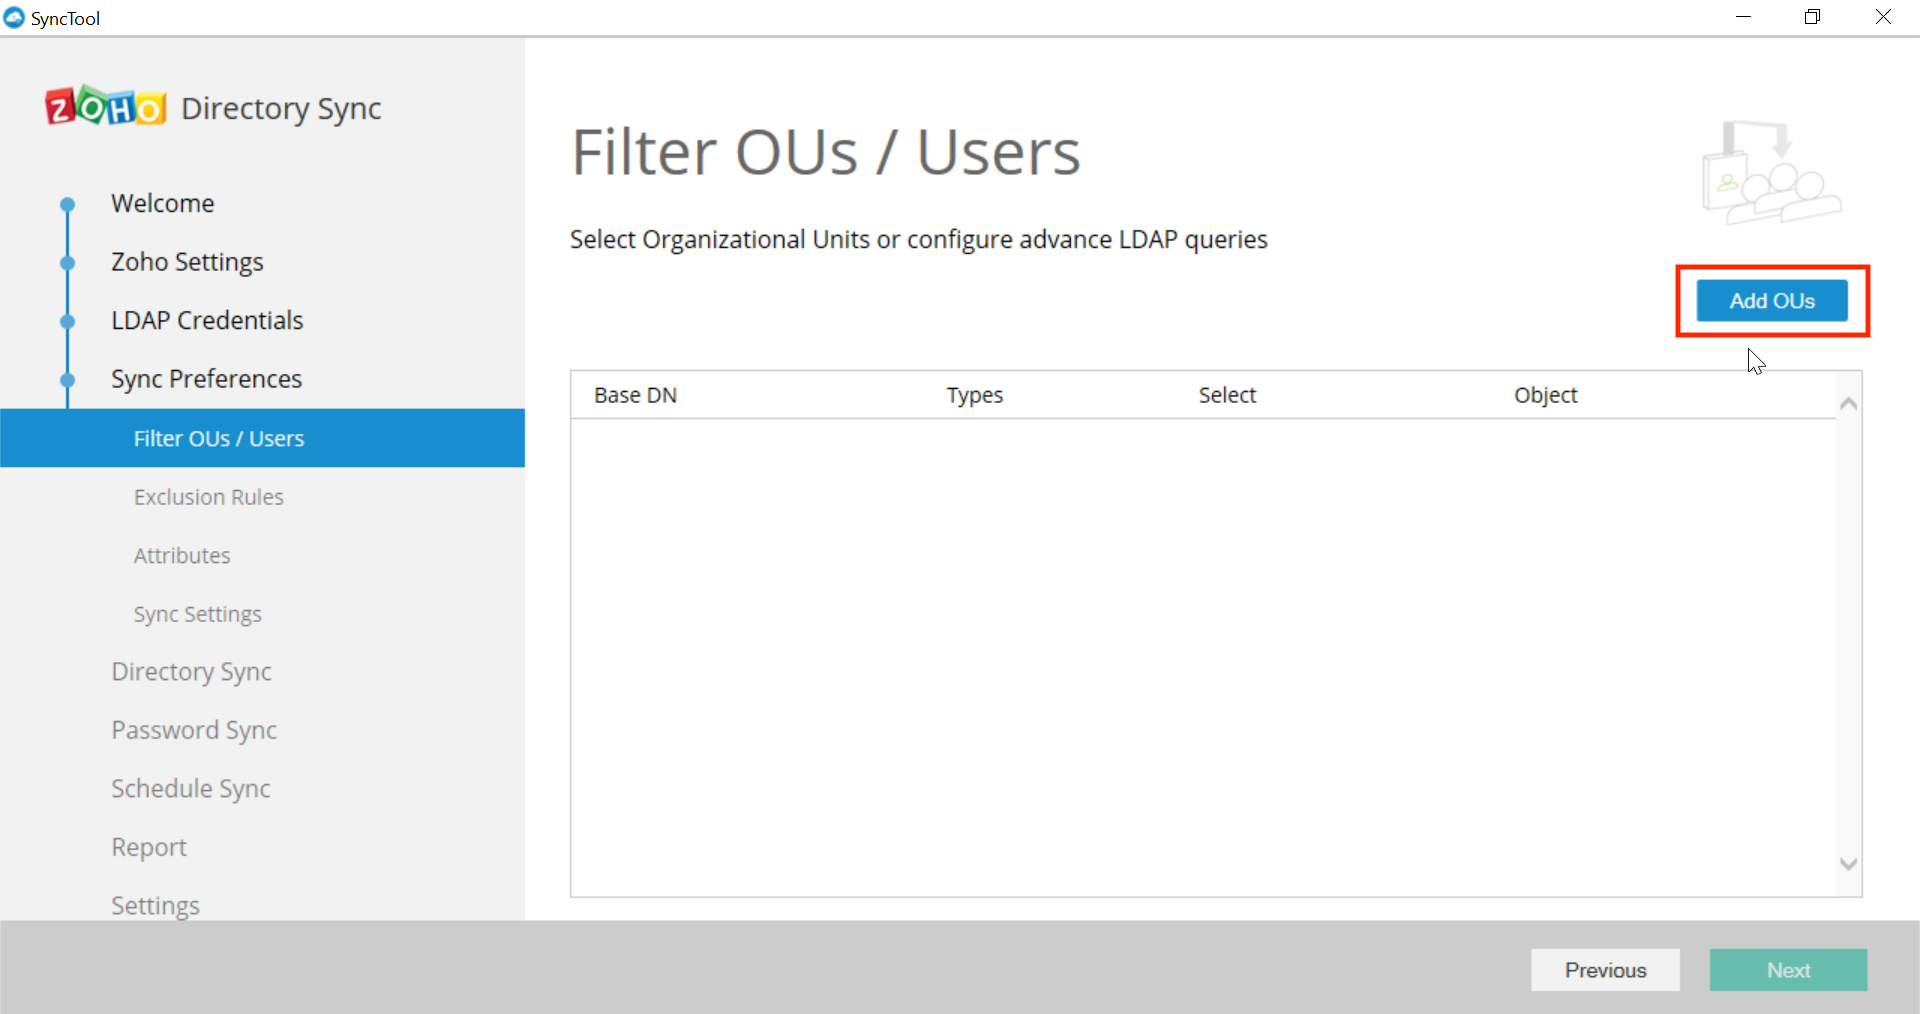Viewport: 1920px width, 1014px height.
Task: Click the timeline dot beside Zoho Settings
Action: click(67, 263)
